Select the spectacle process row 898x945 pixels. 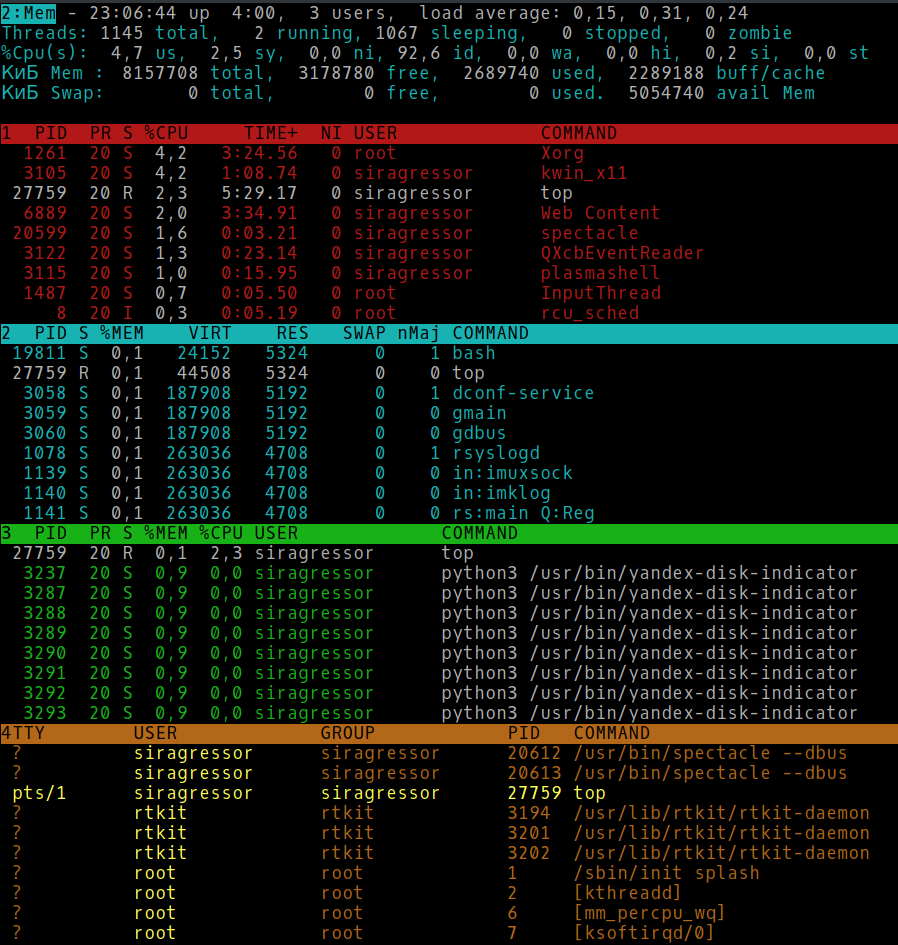(300, 233)
